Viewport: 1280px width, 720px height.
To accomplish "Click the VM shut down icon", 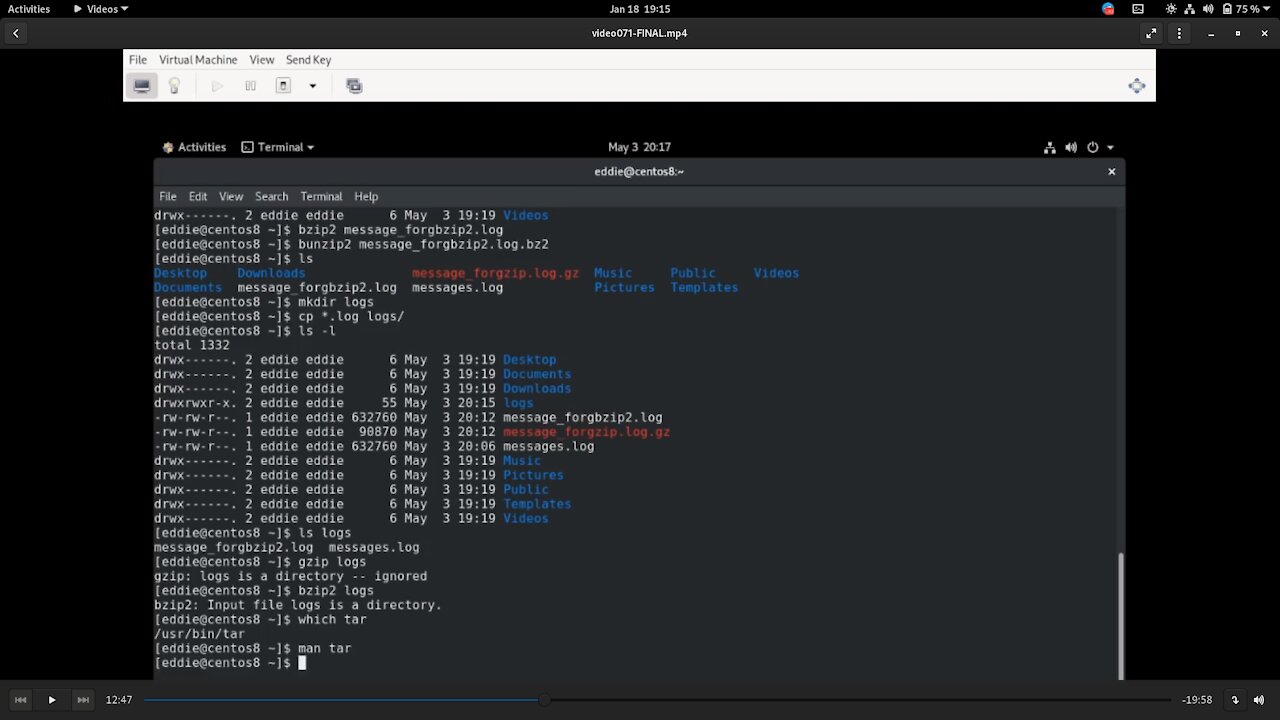I will tap(284, 86).
